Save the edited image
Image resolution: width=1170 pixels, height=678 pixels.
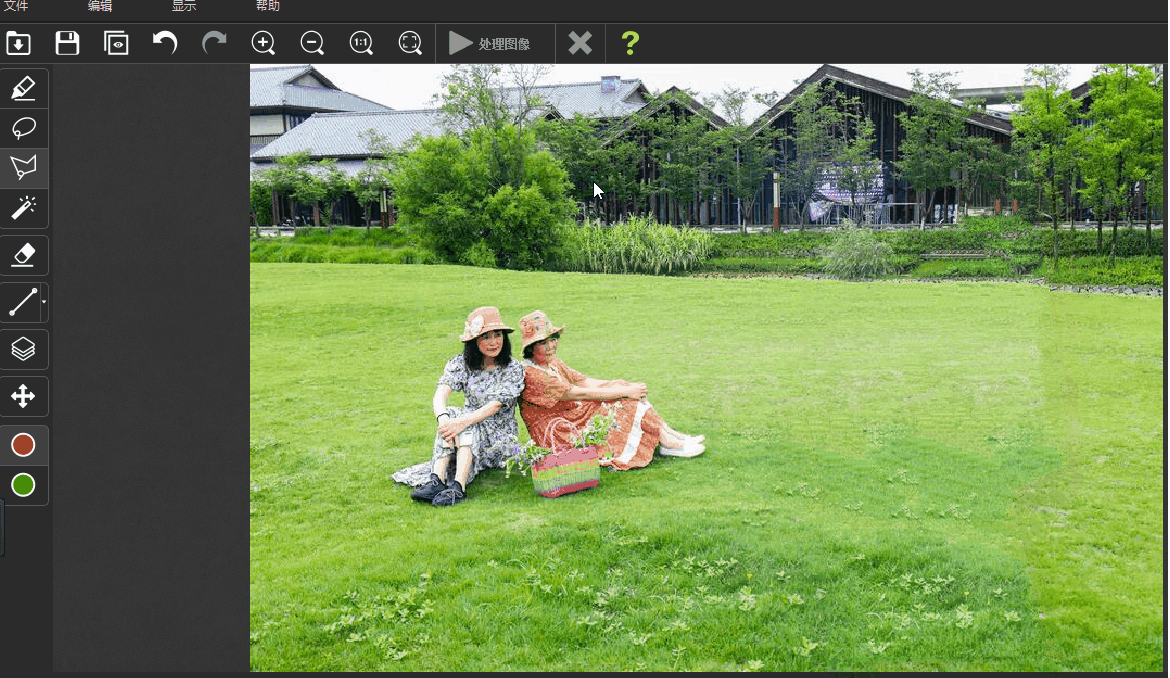point(67,43)
